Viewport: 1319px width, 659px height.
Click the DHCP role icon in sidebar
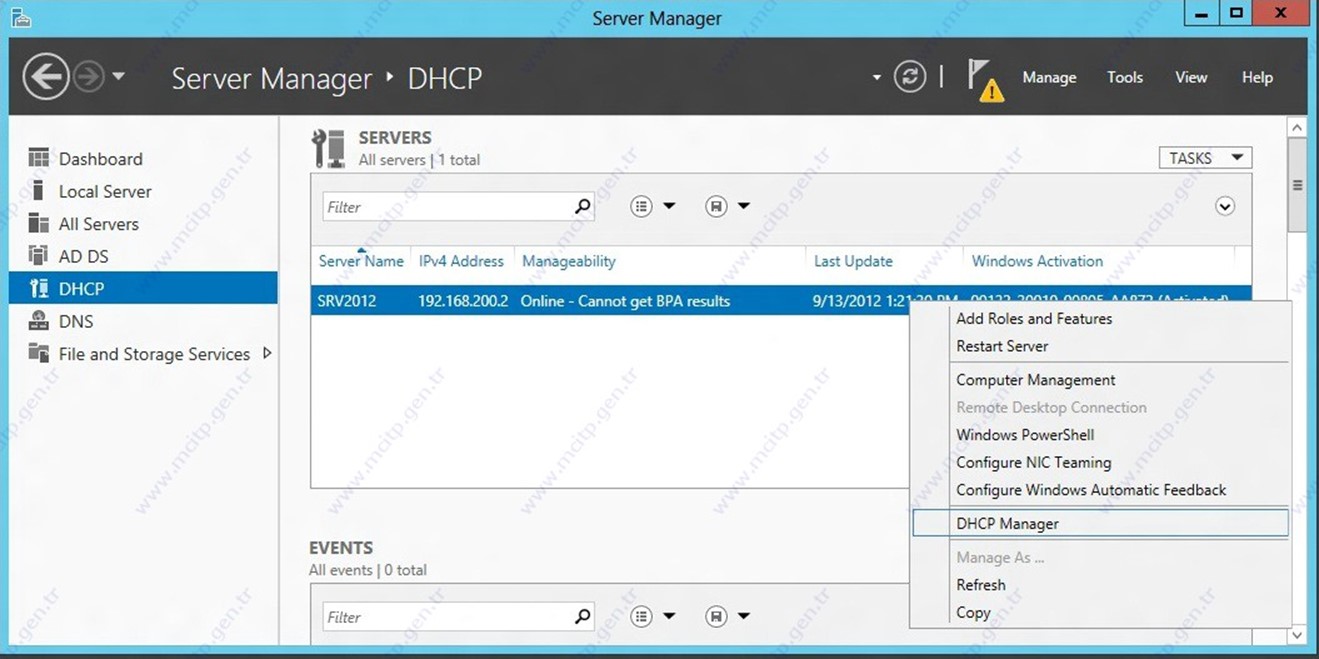(39, 288)
